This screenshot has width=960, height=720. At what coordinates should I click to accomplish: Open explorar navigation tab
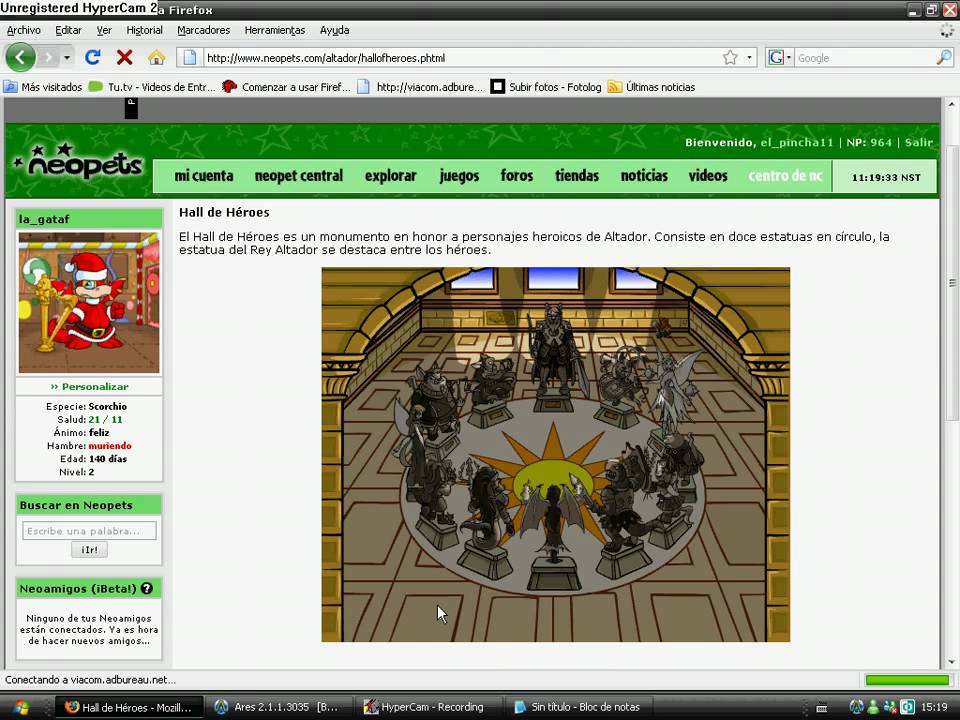391,176
